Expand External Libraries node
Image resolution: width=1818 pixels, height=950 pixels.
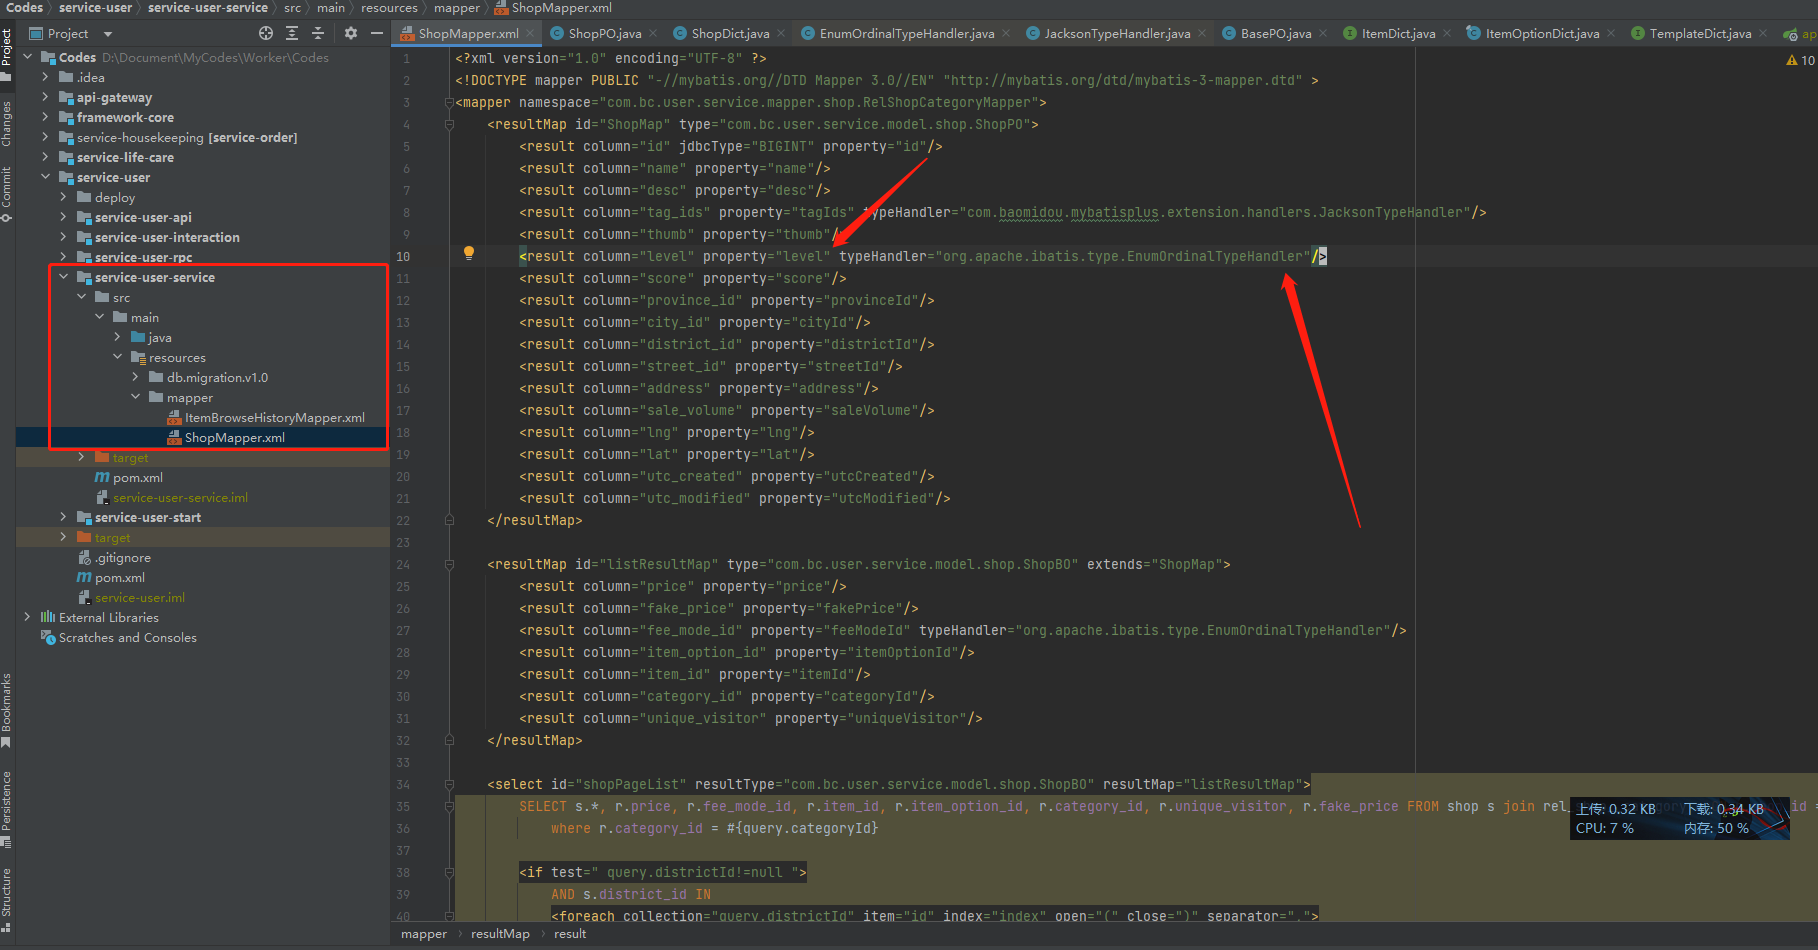pyautogui.click(x=27, y=617)
